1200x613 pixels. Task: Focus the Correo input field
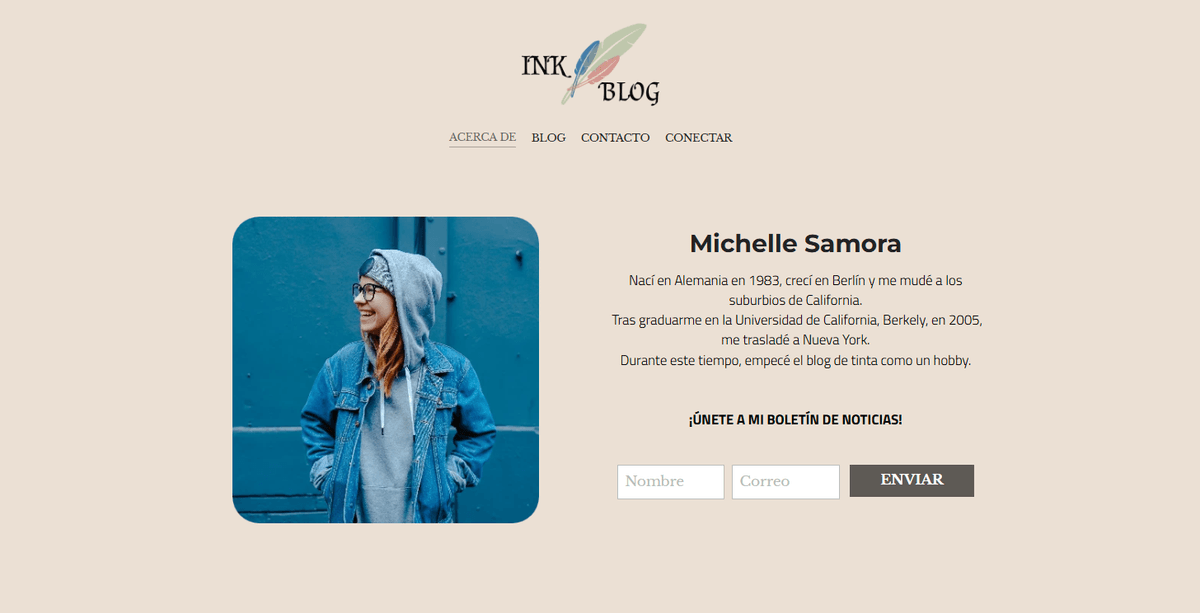point(785,481)
